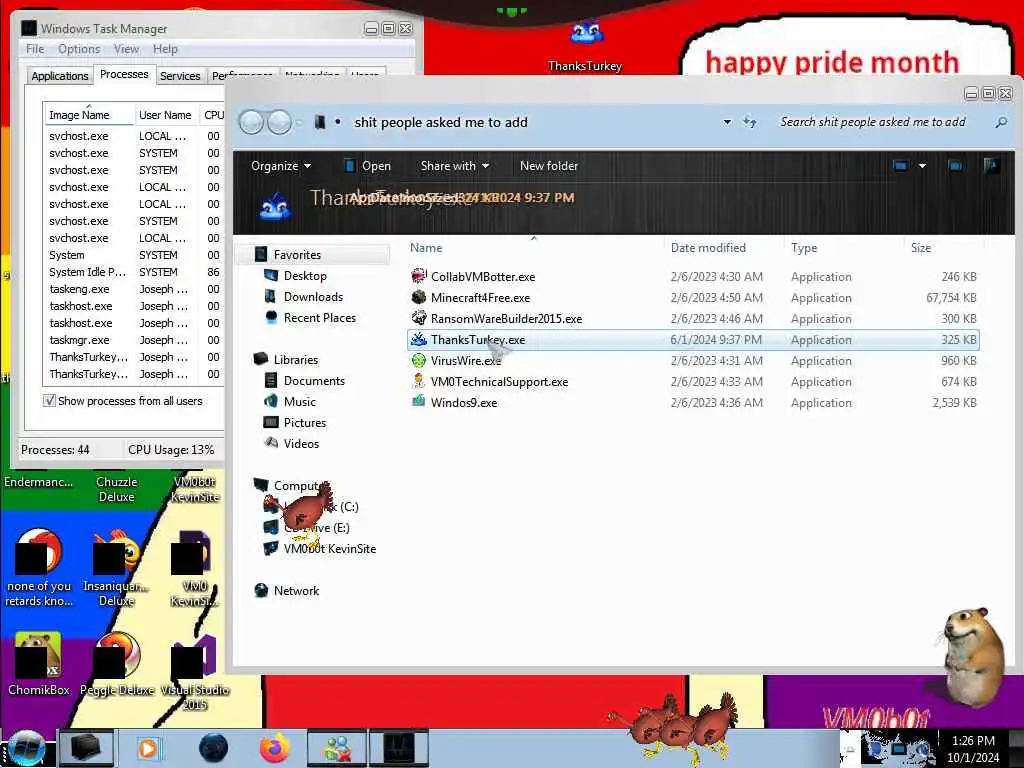This screenshot has width=1024, height=768.
Task: Toggle Show processes from all users checkbox
Action: 49,400
